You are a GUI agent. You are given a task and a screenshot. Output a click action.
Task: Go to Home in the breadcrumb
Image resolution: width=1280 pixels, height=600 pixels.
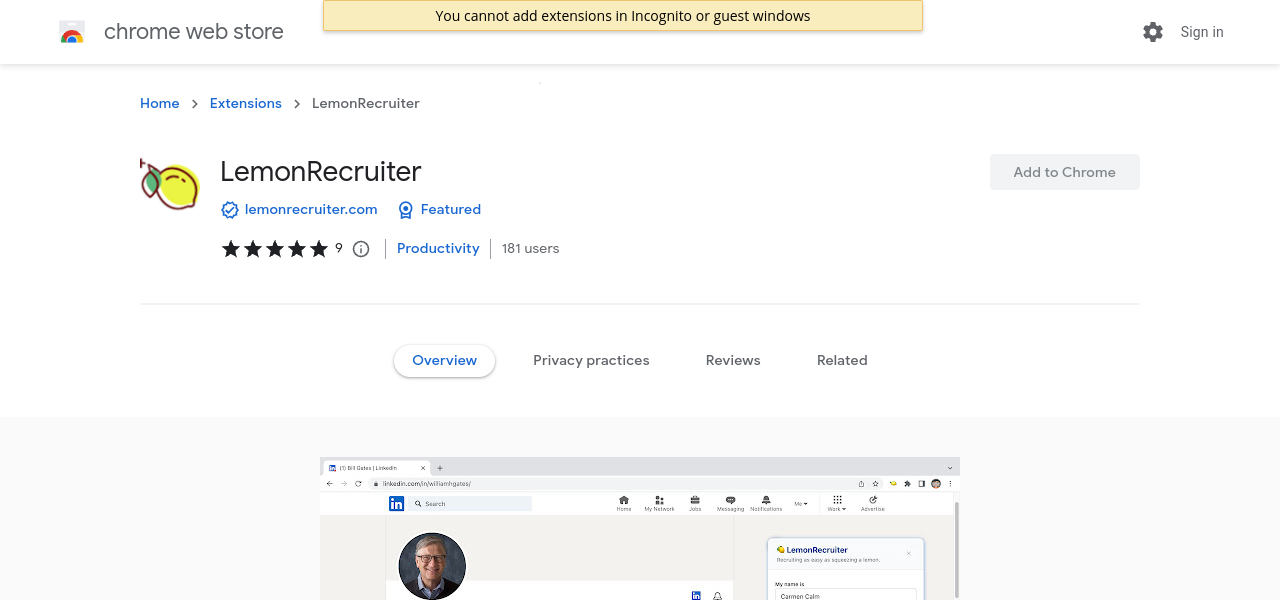point(160,104)
